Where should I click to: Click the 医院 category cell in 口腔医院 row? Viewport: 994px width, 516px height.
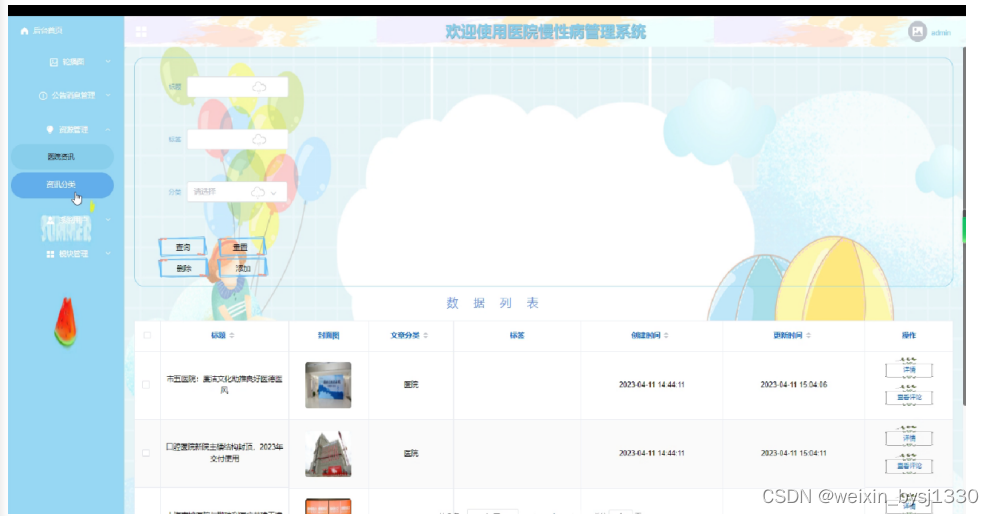point(411,453)
